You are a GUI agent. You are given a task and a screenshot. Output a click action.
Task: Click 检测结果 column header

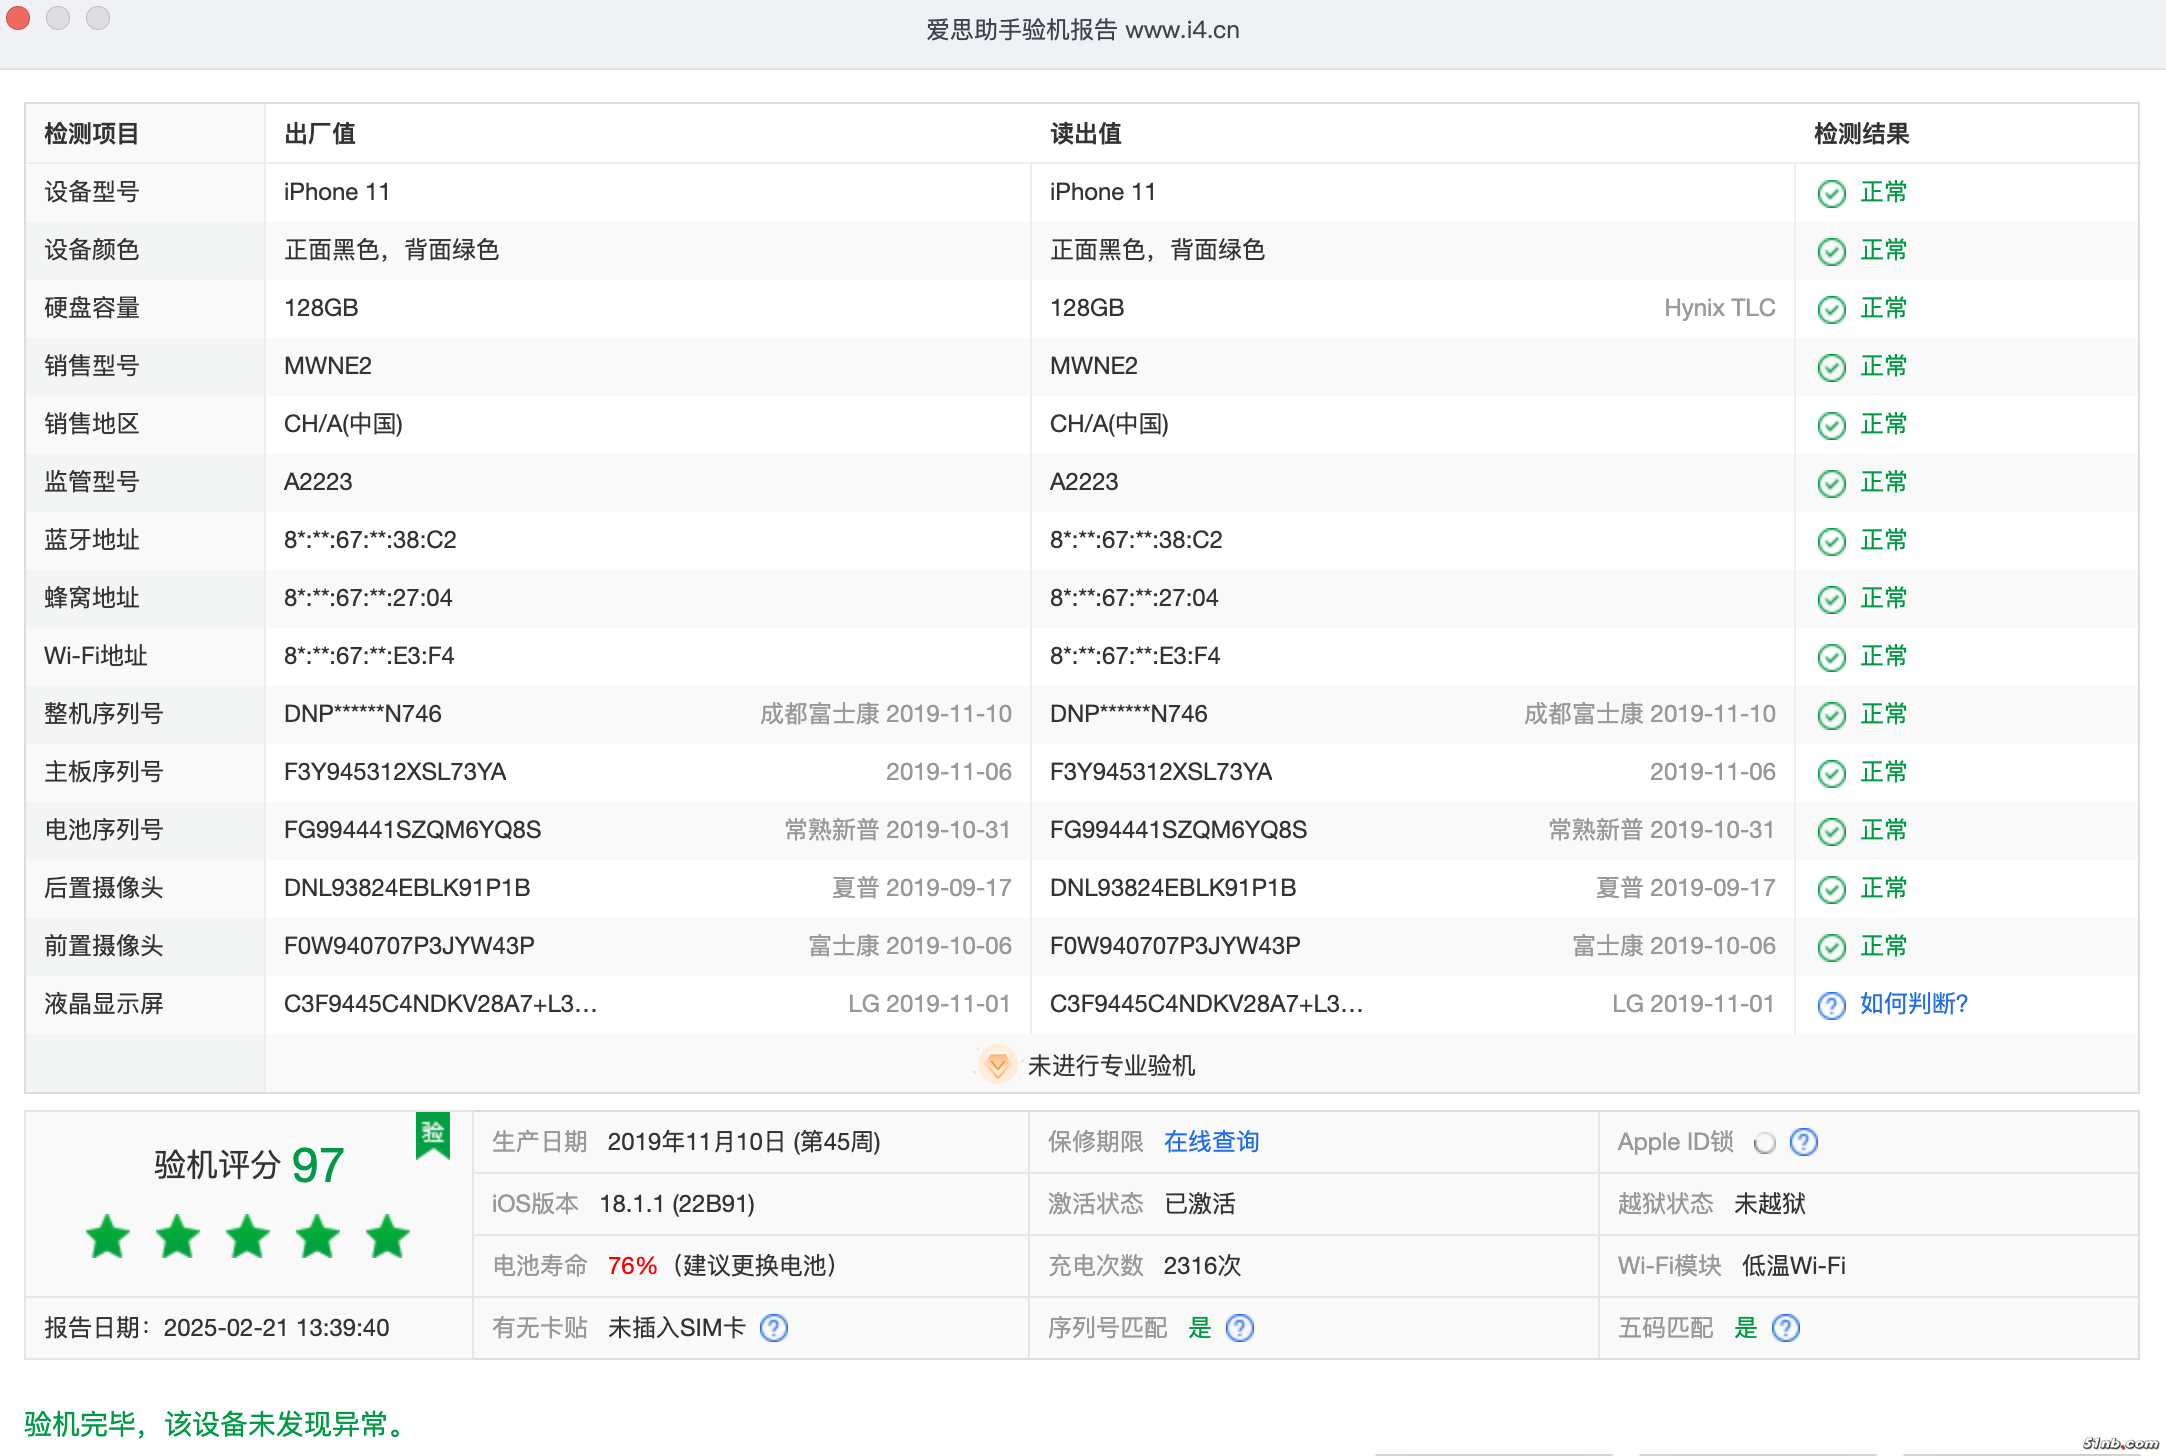pyautogui.click(x=1861, y=134)
